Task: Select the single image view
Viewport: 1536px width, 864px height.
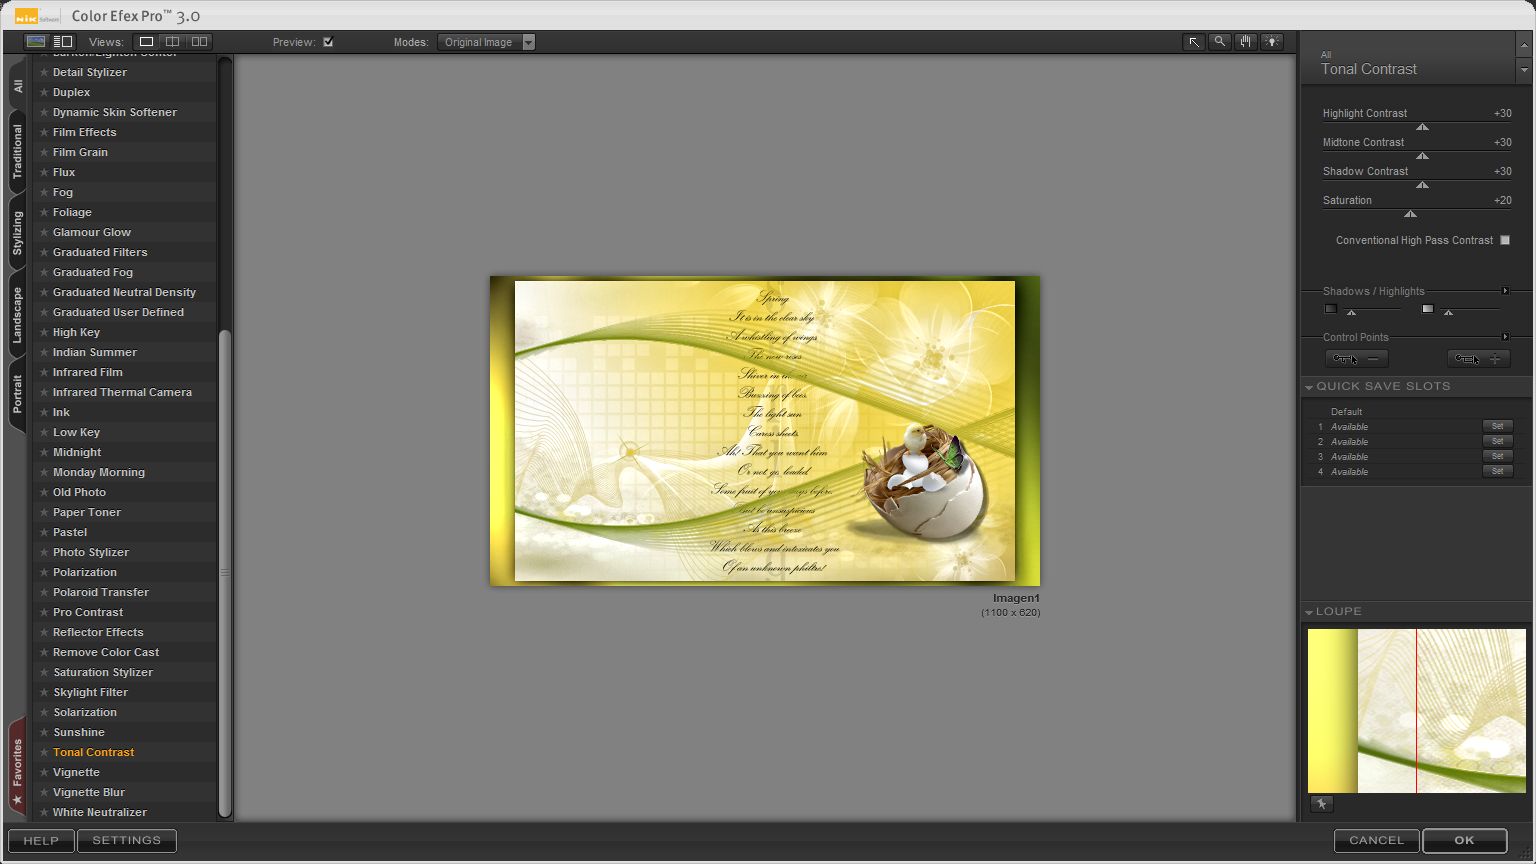Action: (x=146, y=42)
